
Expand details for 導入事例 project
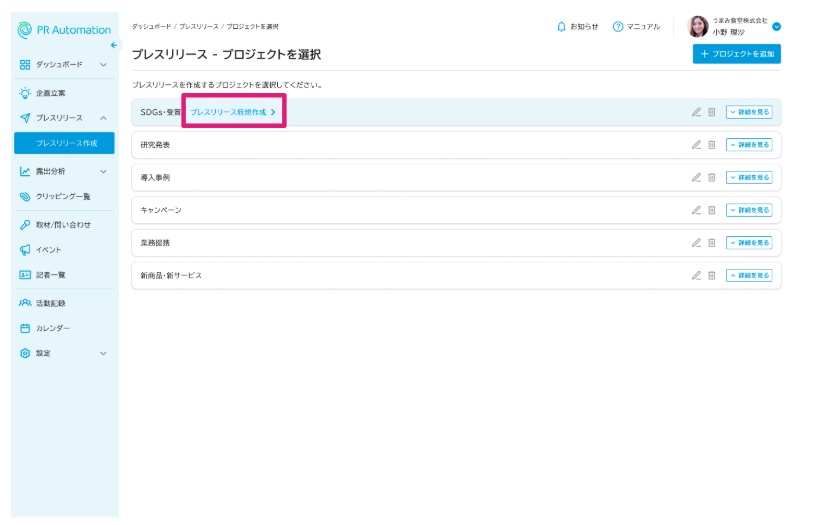749,177
